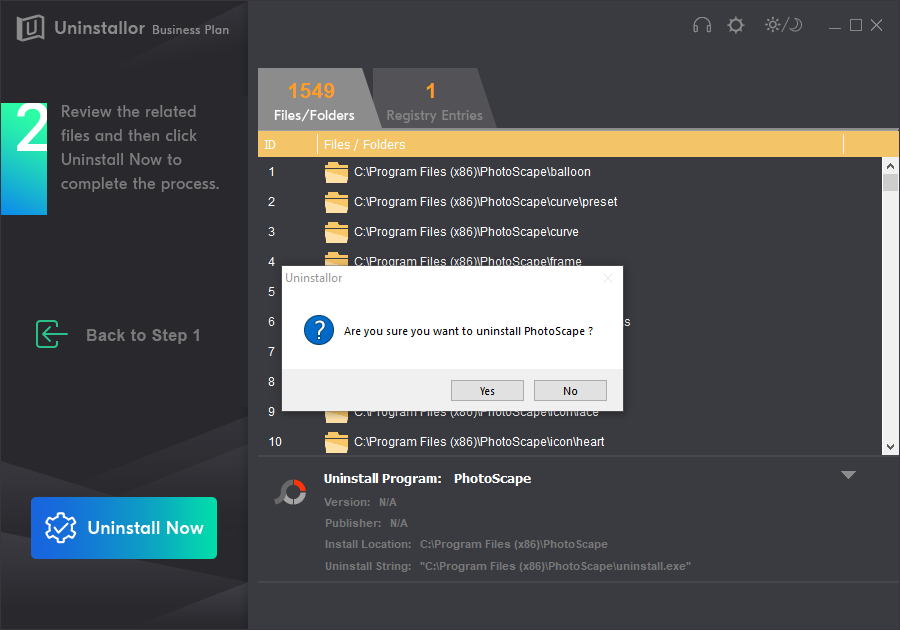Select the PhotoScape\curve\preset path text
Viewport: 900px width, 630px height.
(x=486, y=201)
